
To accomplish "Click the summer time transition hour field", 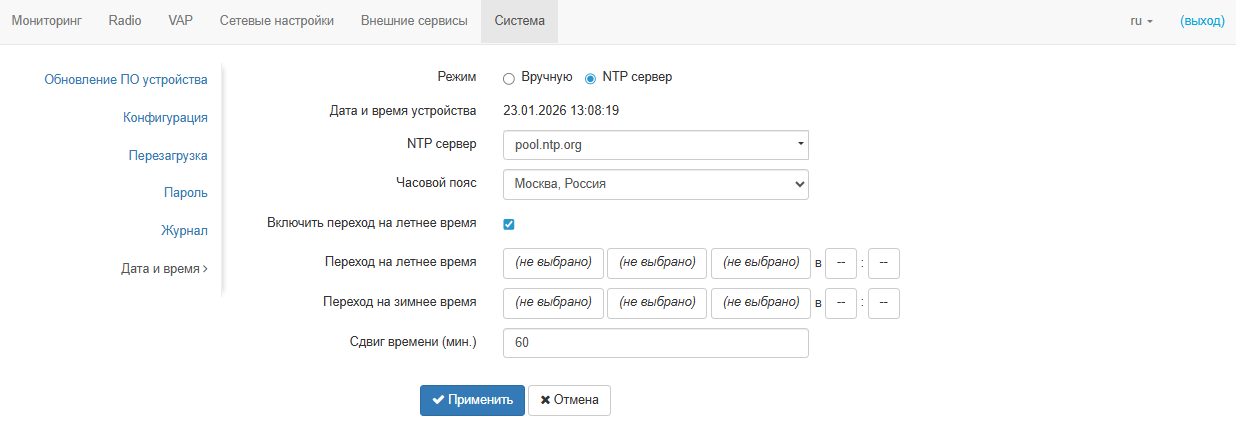I will coord(841,264).
